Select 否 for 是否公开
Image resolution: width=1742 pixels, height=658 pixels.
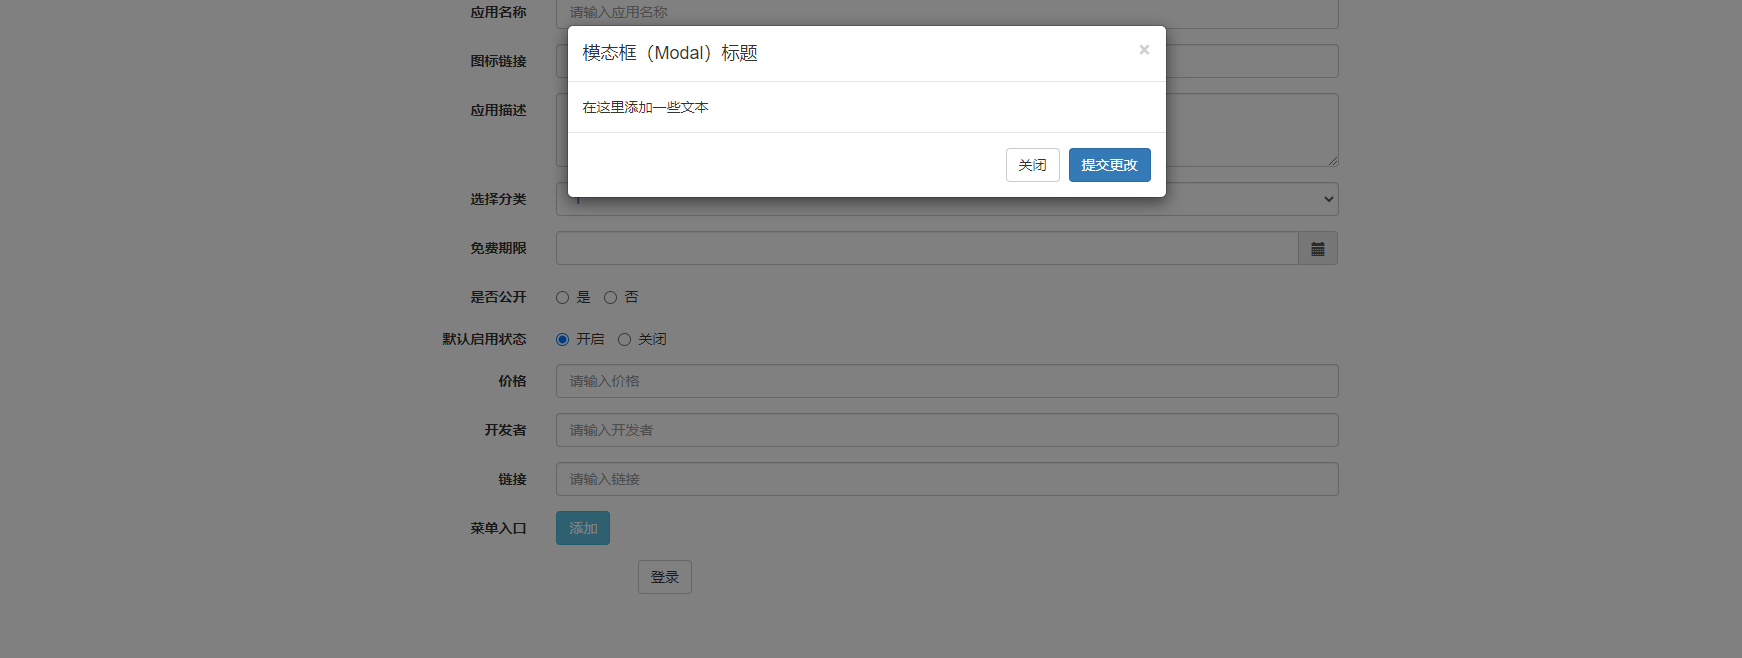(610, 298)
